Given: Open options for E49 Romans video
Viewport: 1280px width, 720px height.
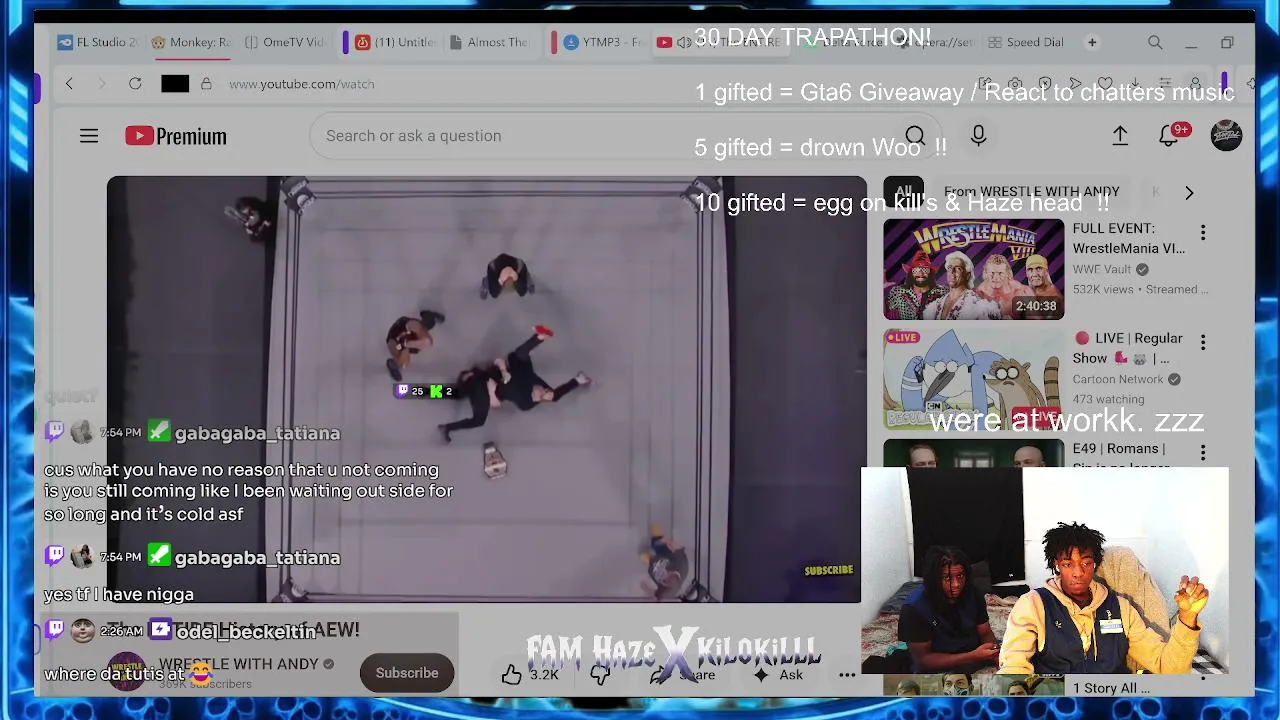Looking at the screenshot, I should tap(1203, 453).
